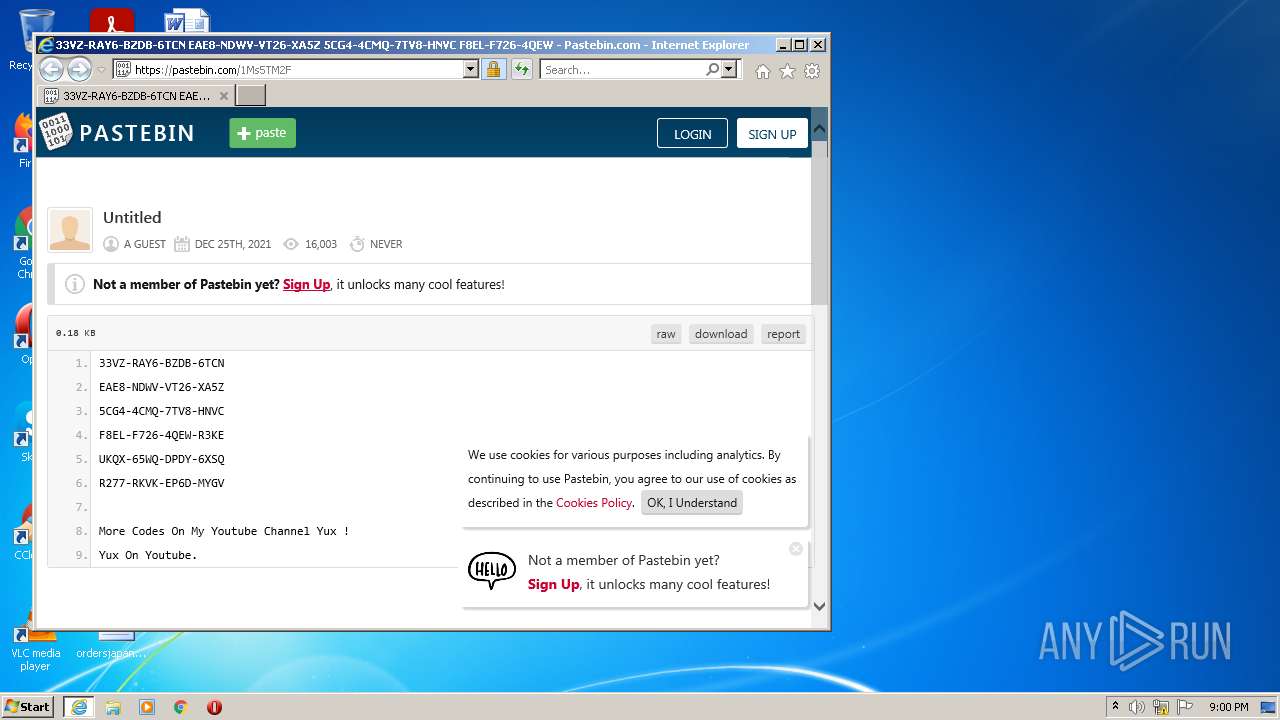Screen dimensions: 1280x720
Task: Select code line EAE8-NDWV-VT26-XA5Z
Action: [161, 387]
